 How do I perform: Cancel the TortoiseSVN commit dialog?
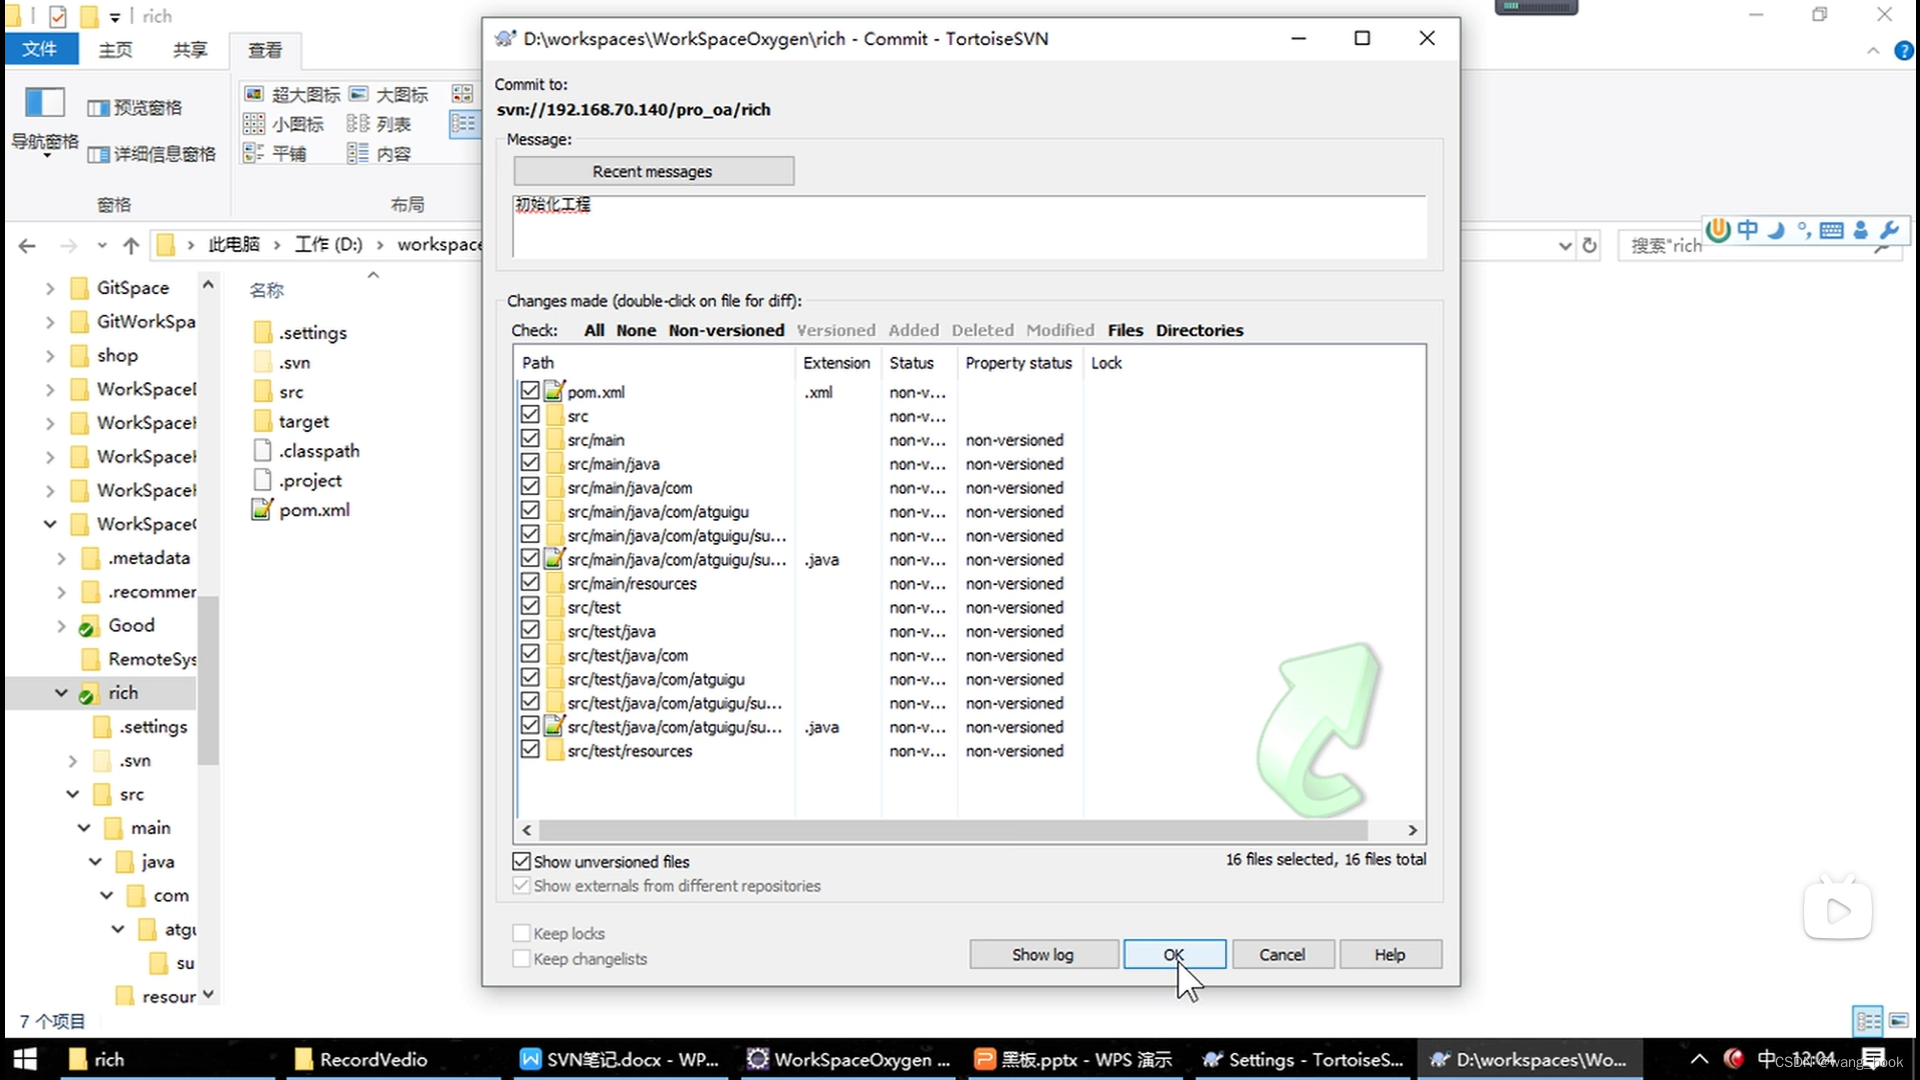(1281, 954)
